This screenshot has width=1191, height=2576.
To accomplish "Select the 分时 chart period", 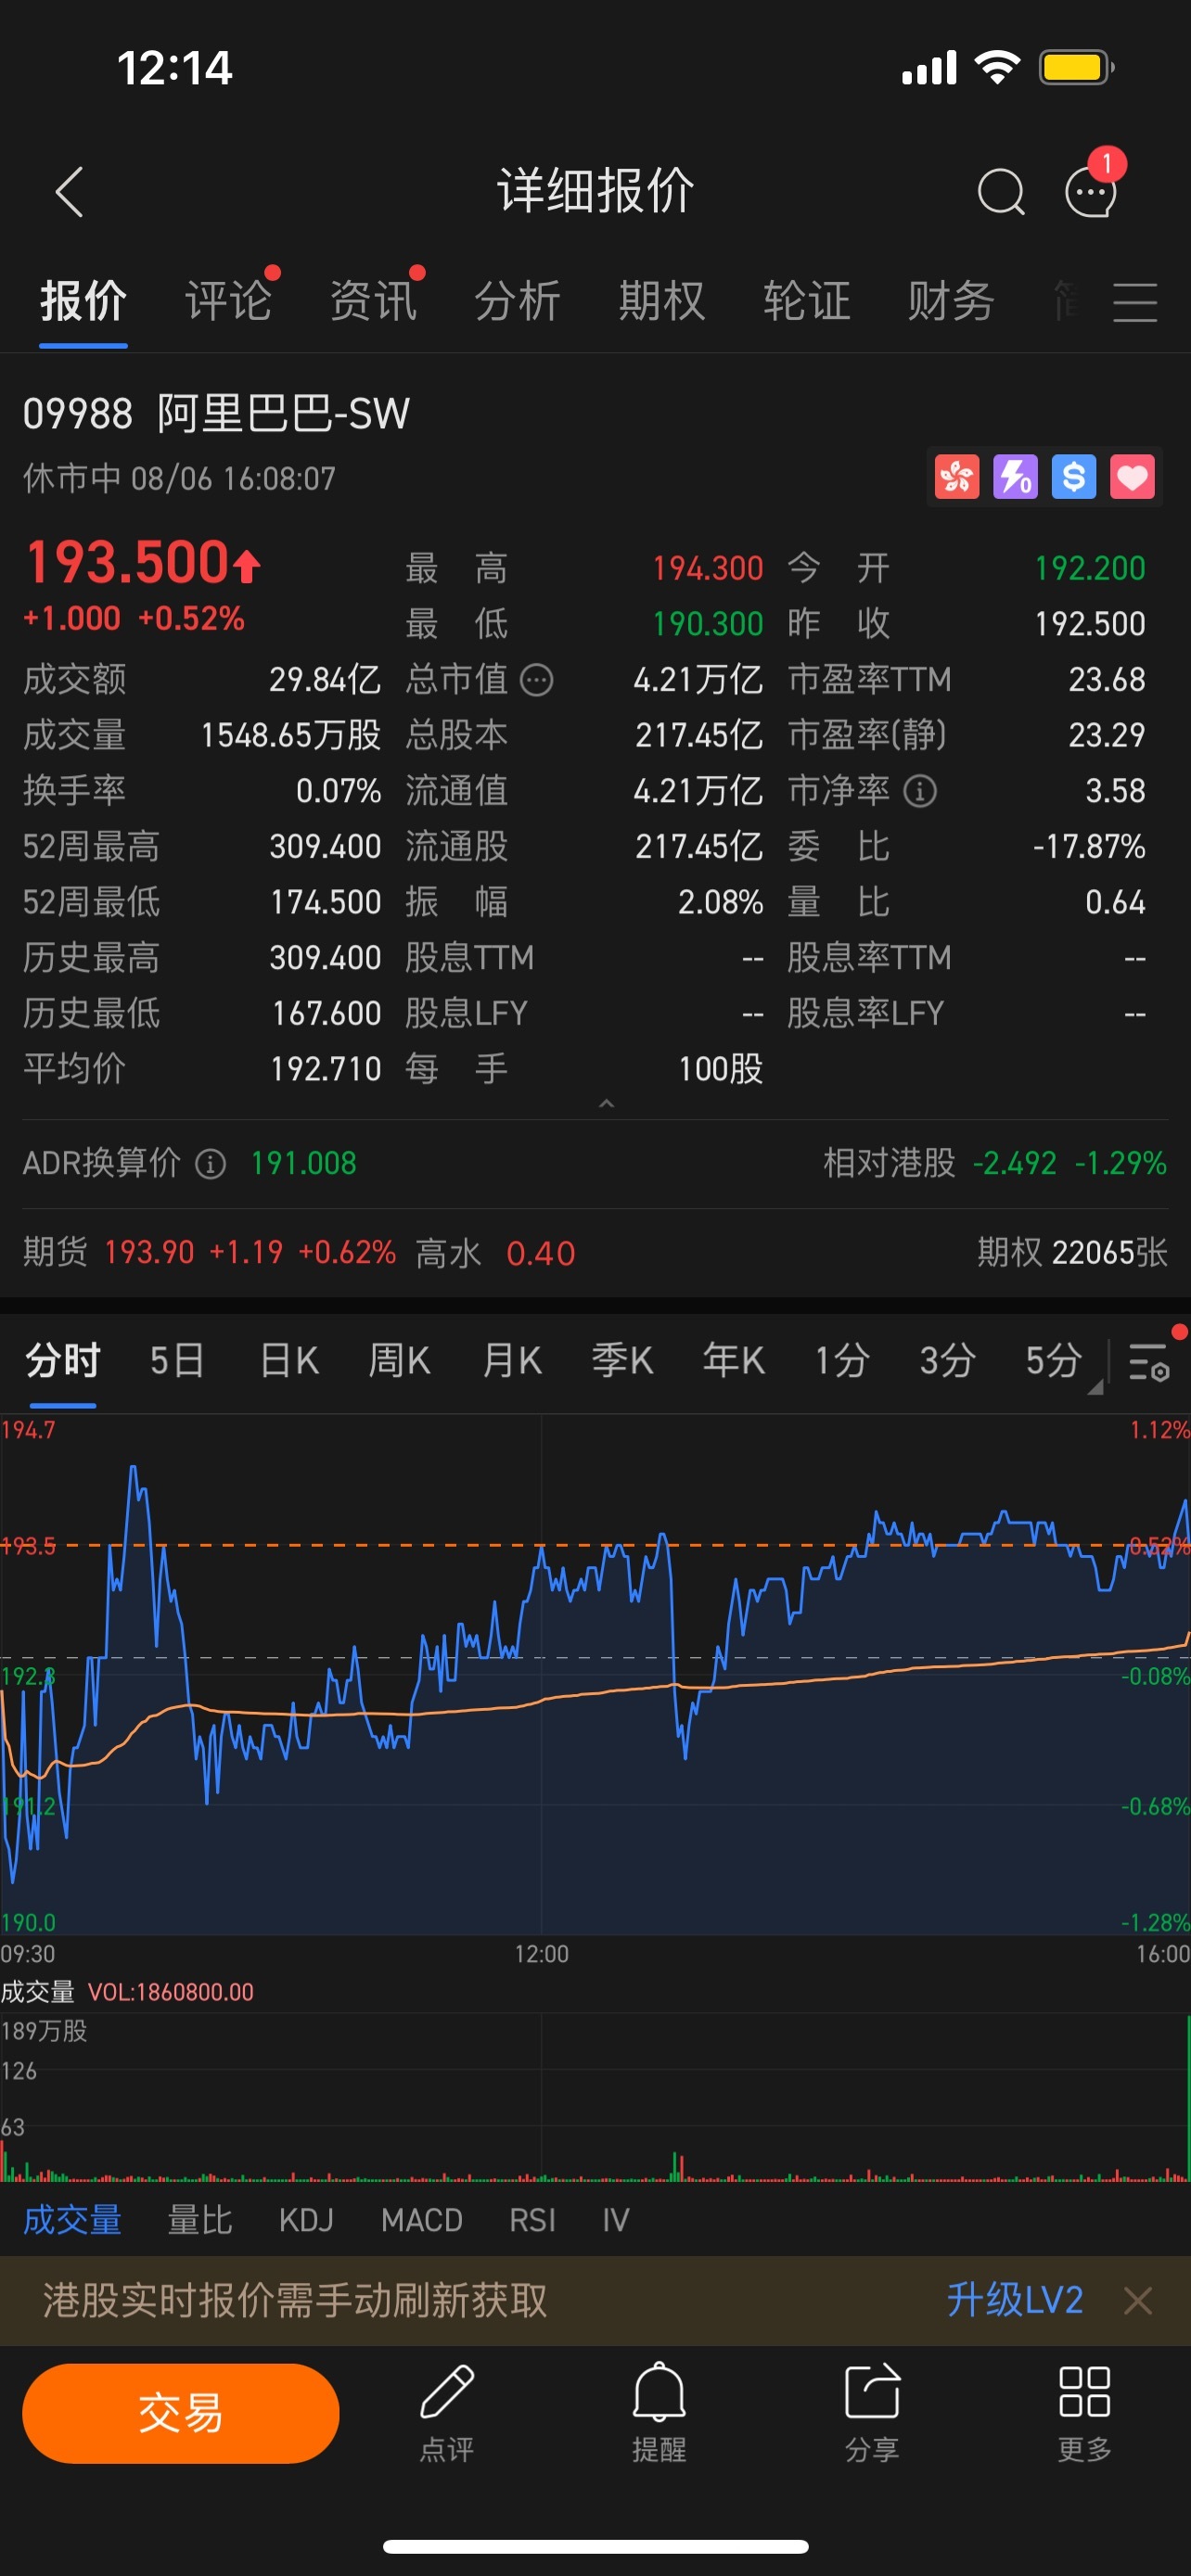I will point(63,1361).
